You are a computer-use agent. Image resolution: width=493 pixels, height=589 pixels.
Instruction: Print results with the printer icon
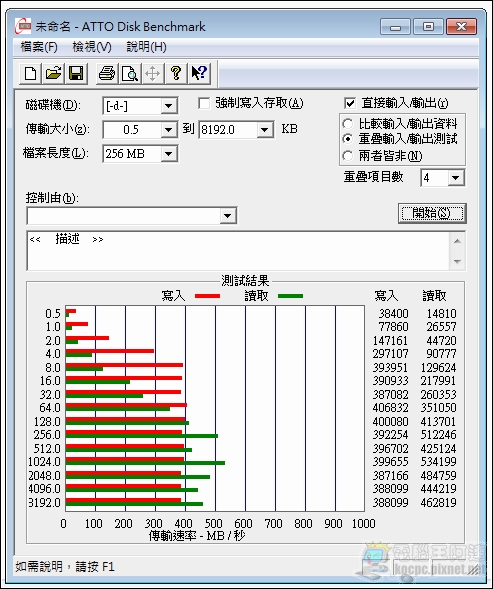pyautogui.click(x=107, y=73)
